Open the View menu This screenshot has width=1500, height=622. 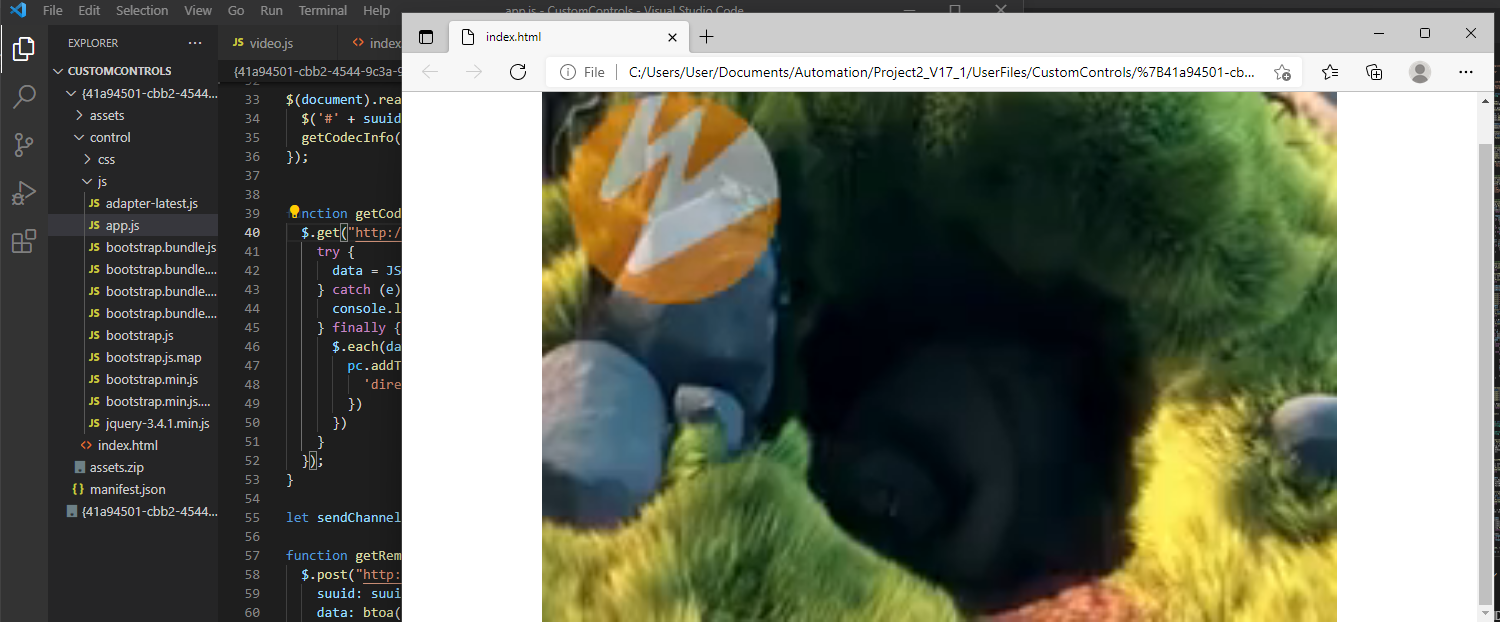198,10
